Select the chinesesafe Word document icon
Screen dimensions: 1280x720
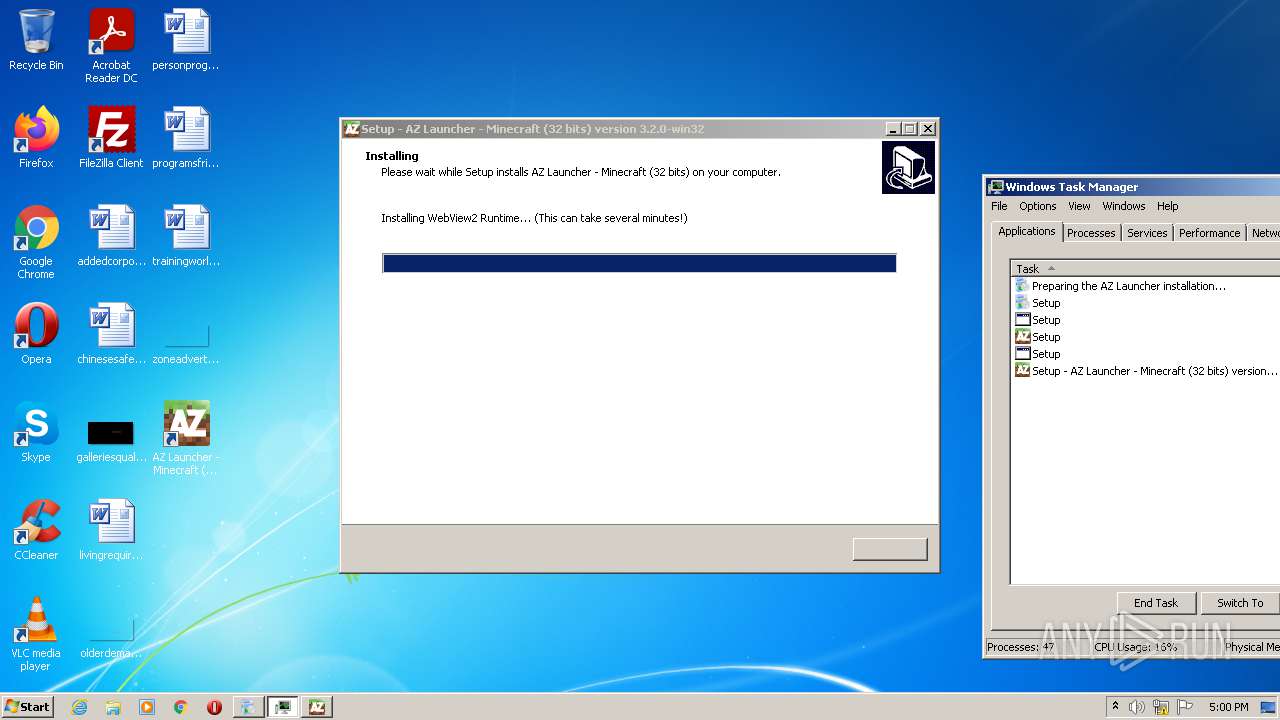(111, 334)
